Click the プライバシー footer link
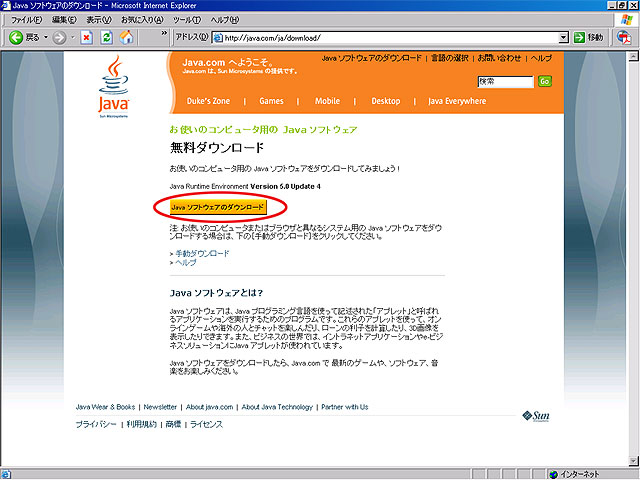 tap(96, 424)
